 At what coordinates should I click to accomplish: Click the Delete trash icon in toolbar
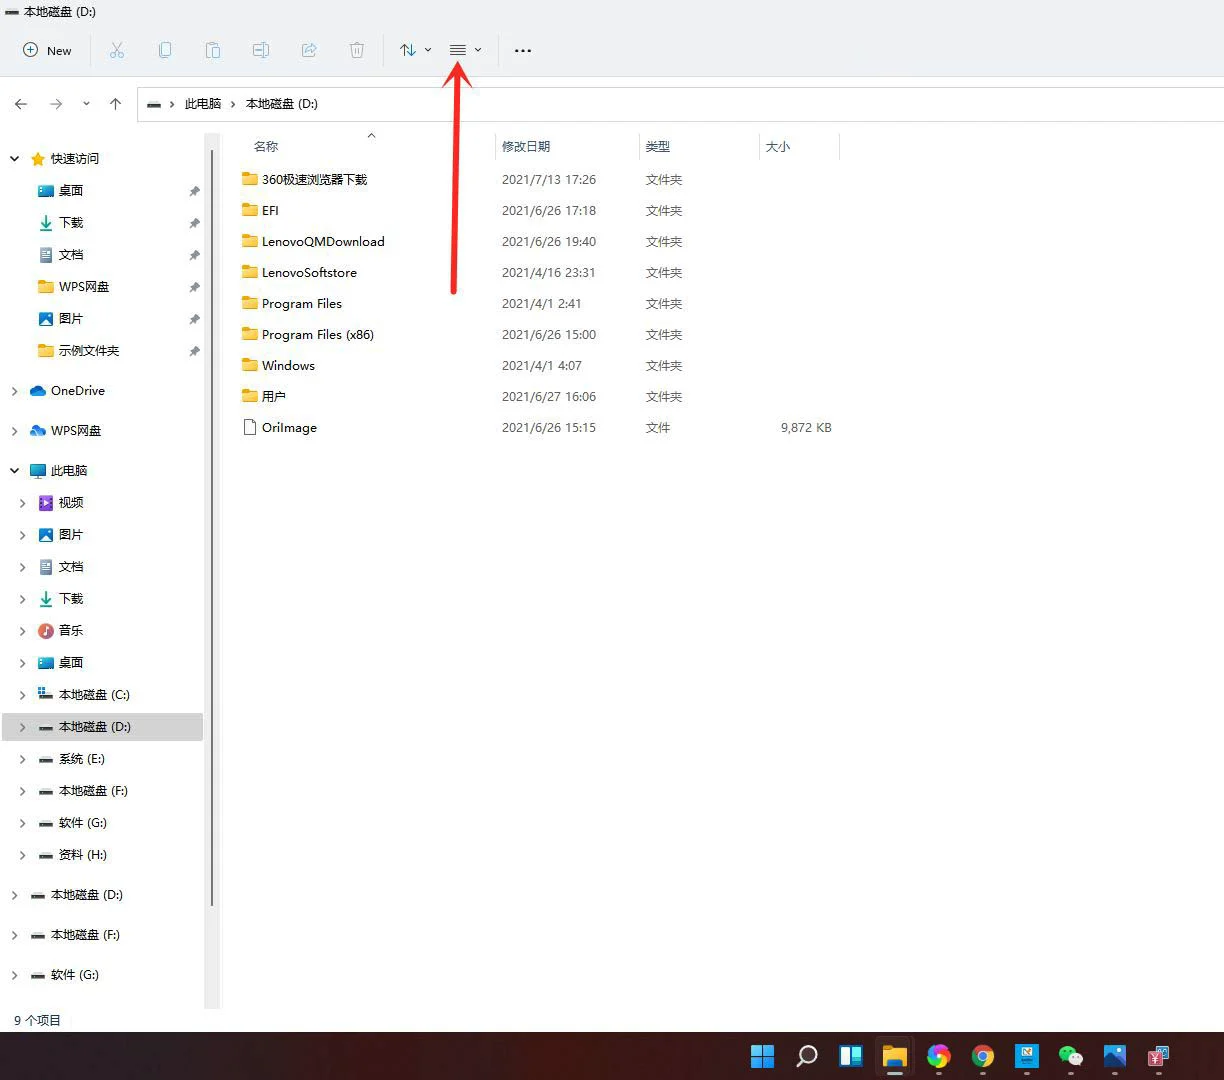click(357, 50)
